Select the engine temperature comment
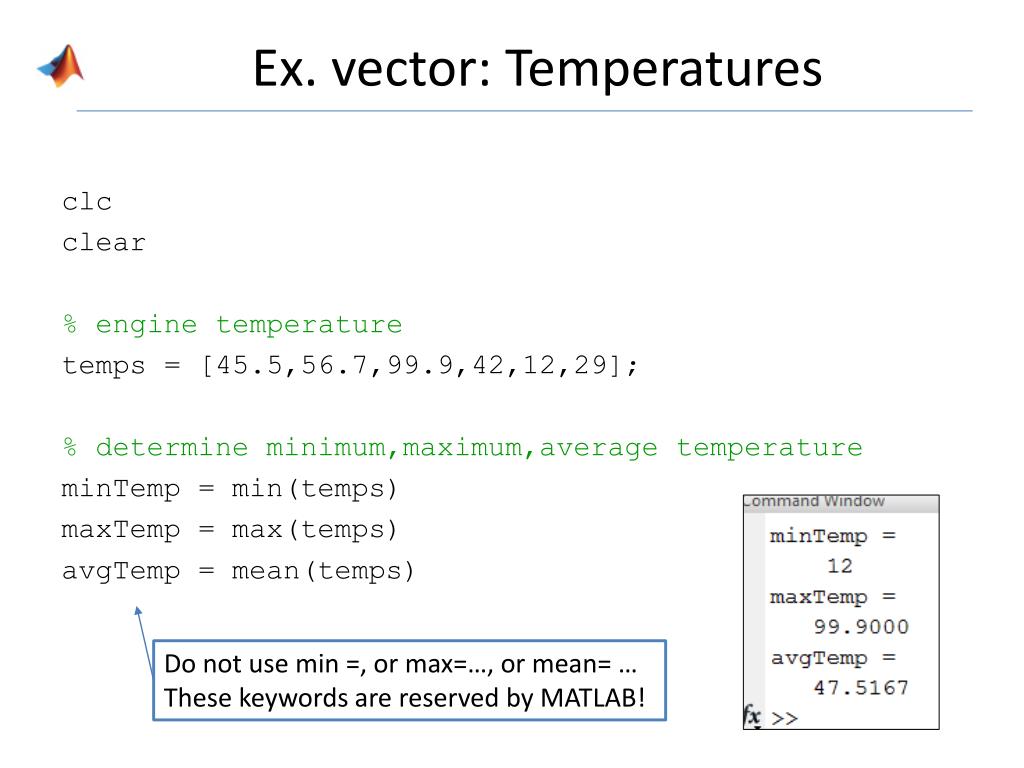The image size is (1024, 768). coord(232,325)
